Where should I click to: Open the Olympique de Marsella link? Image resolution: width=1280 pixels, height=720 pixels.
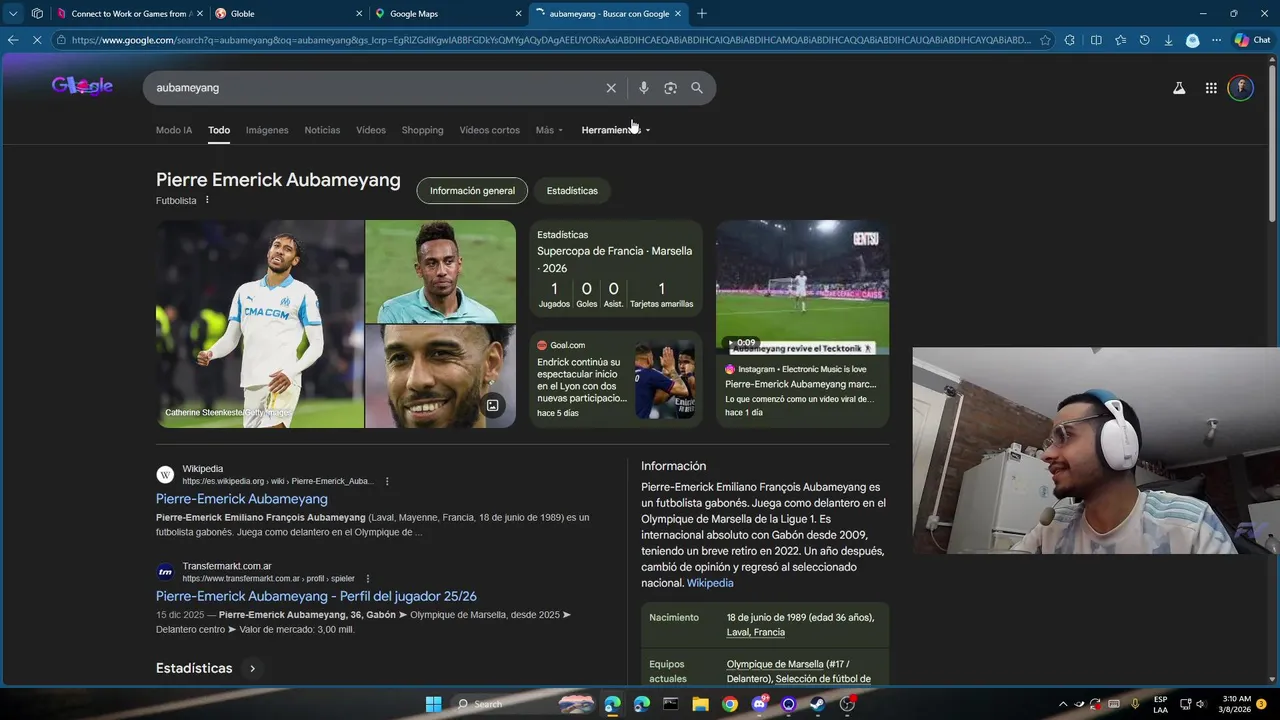pyautogui.click(x=775, y=664)
